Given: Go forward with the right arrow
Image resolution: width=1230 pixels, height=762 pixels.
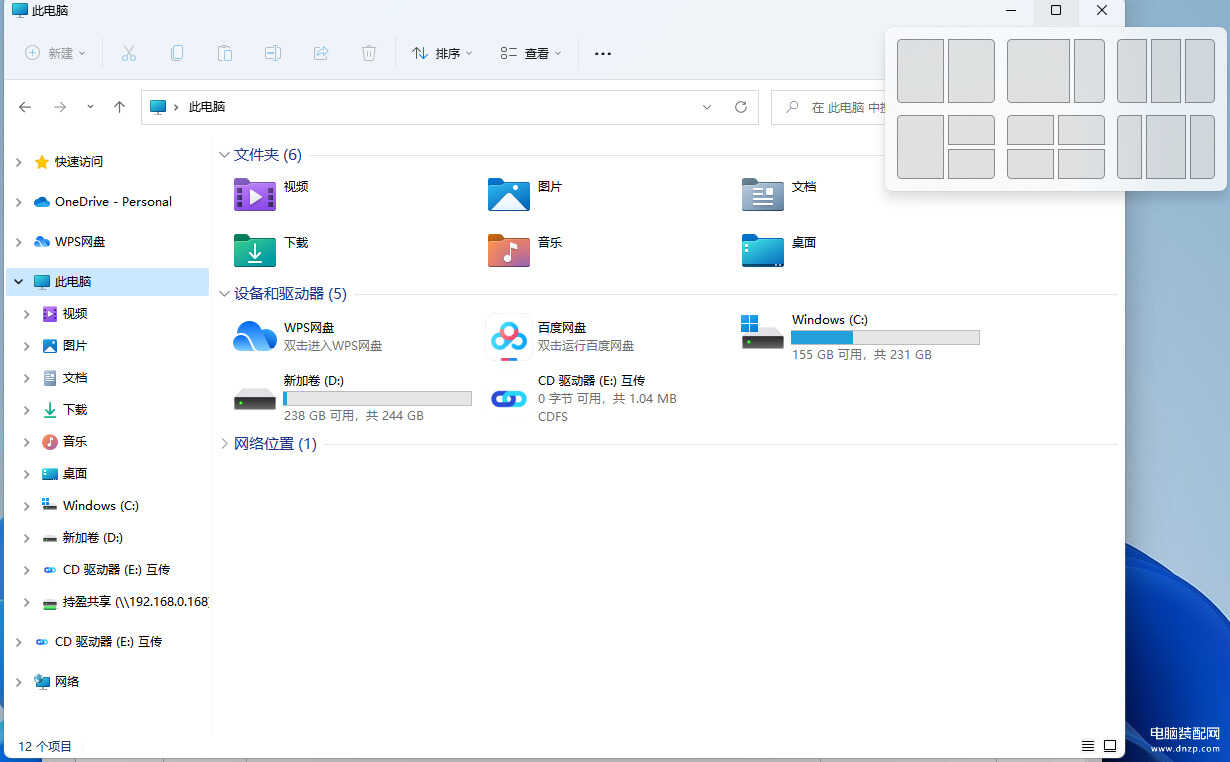Looking at the screenshot, I should point(60,107).
